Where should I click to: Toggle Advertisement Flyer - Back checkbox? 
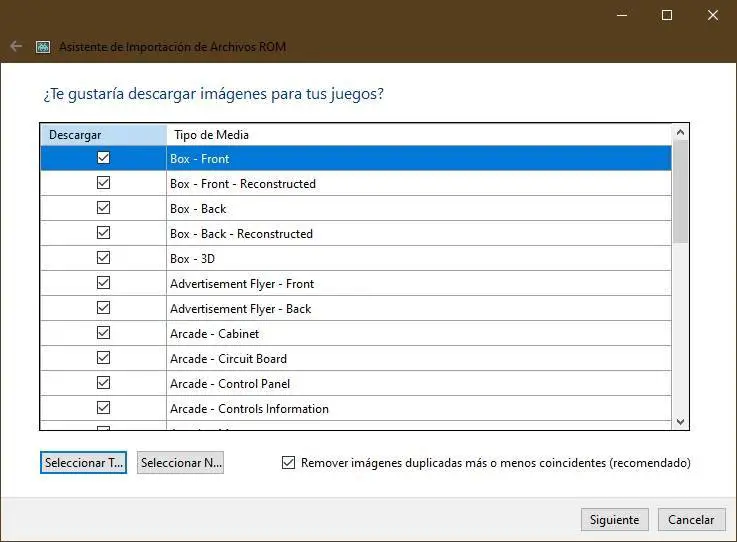103,307
